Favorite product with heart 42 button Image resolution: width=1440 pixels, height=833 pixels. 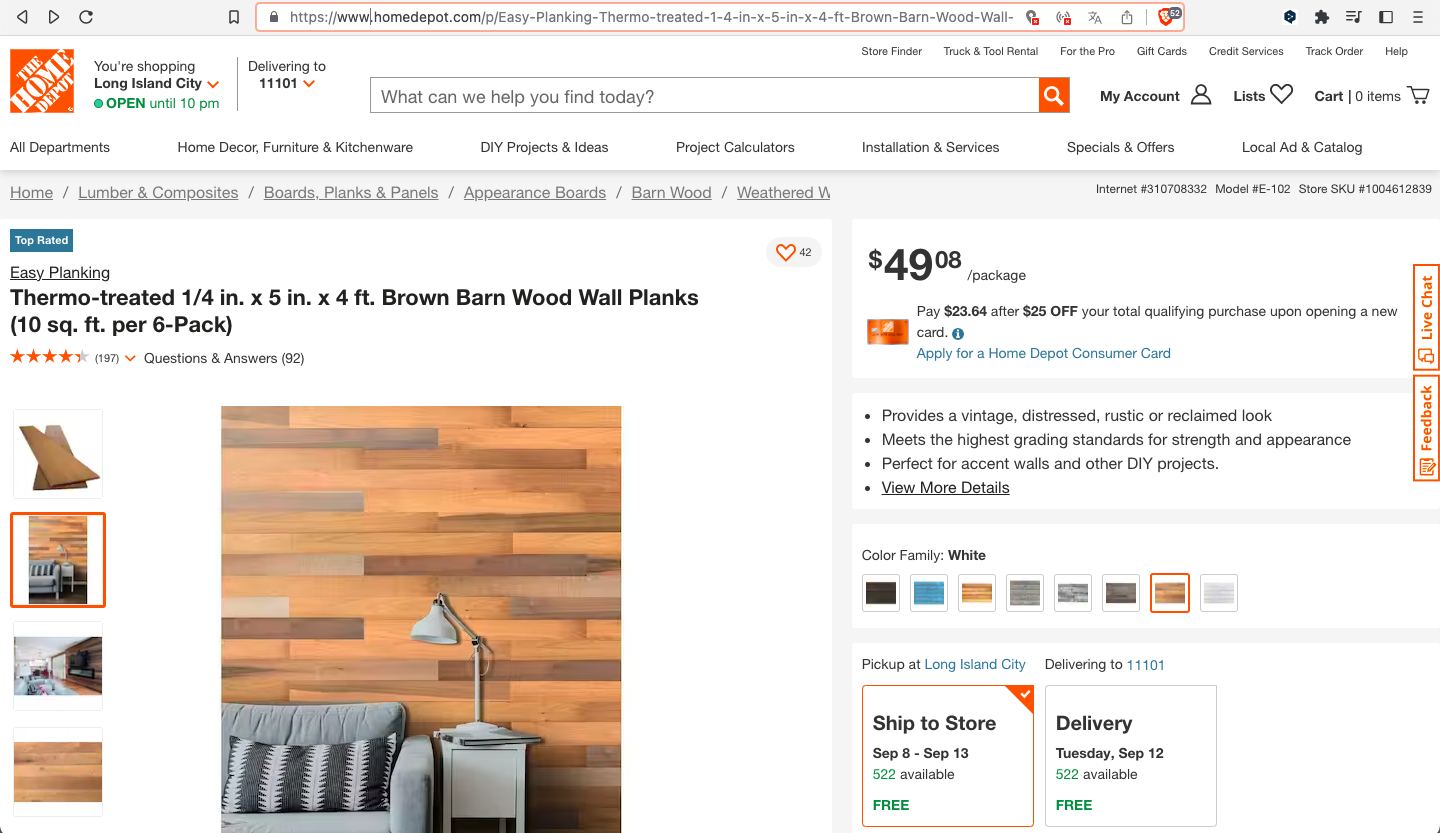[794, 253]
